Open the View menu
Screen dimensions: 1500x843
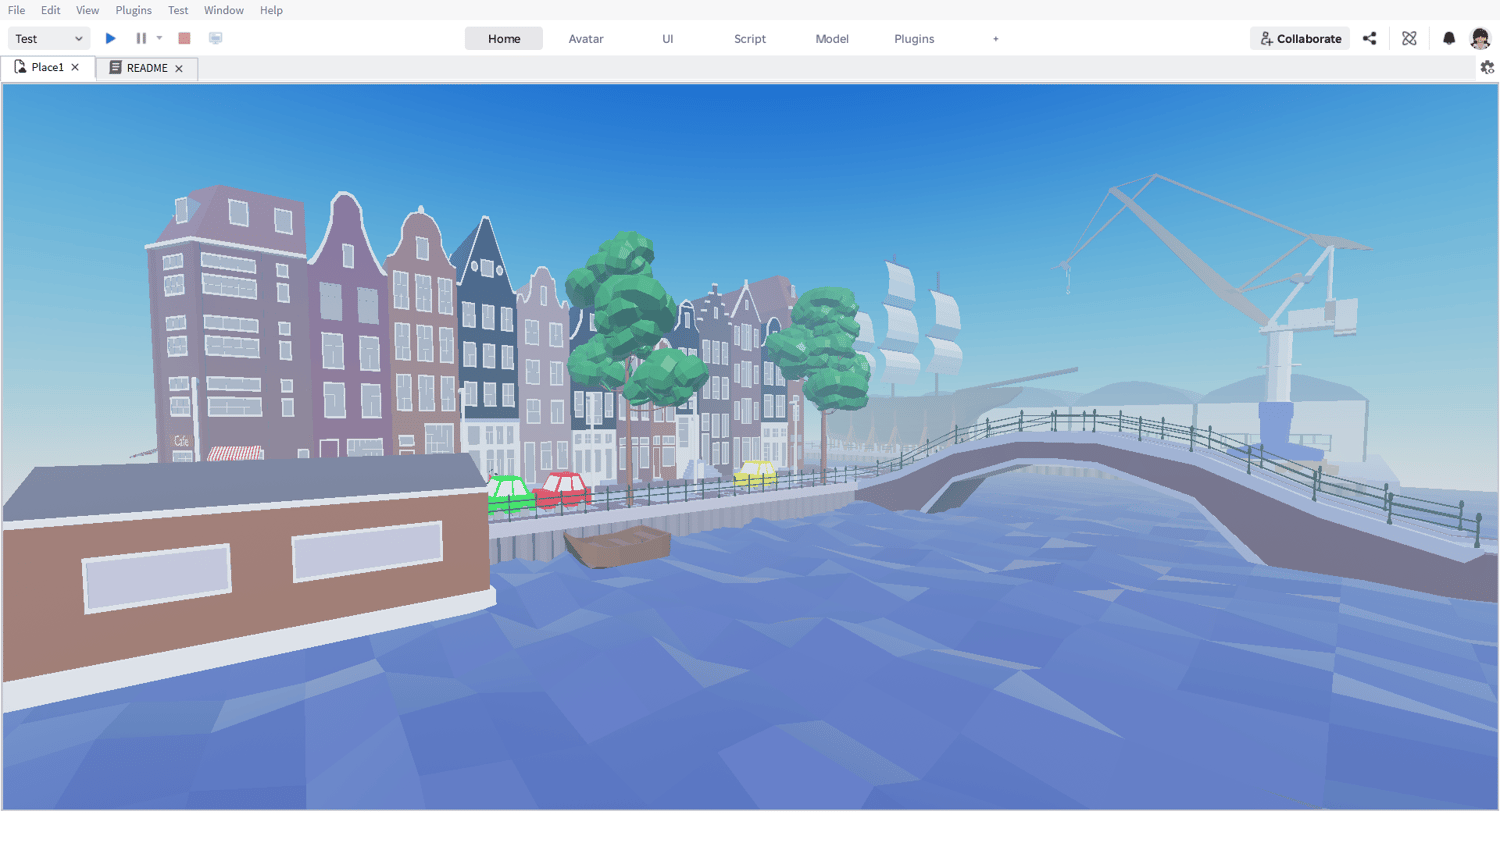pyautogui.click(x=88, y=10)
